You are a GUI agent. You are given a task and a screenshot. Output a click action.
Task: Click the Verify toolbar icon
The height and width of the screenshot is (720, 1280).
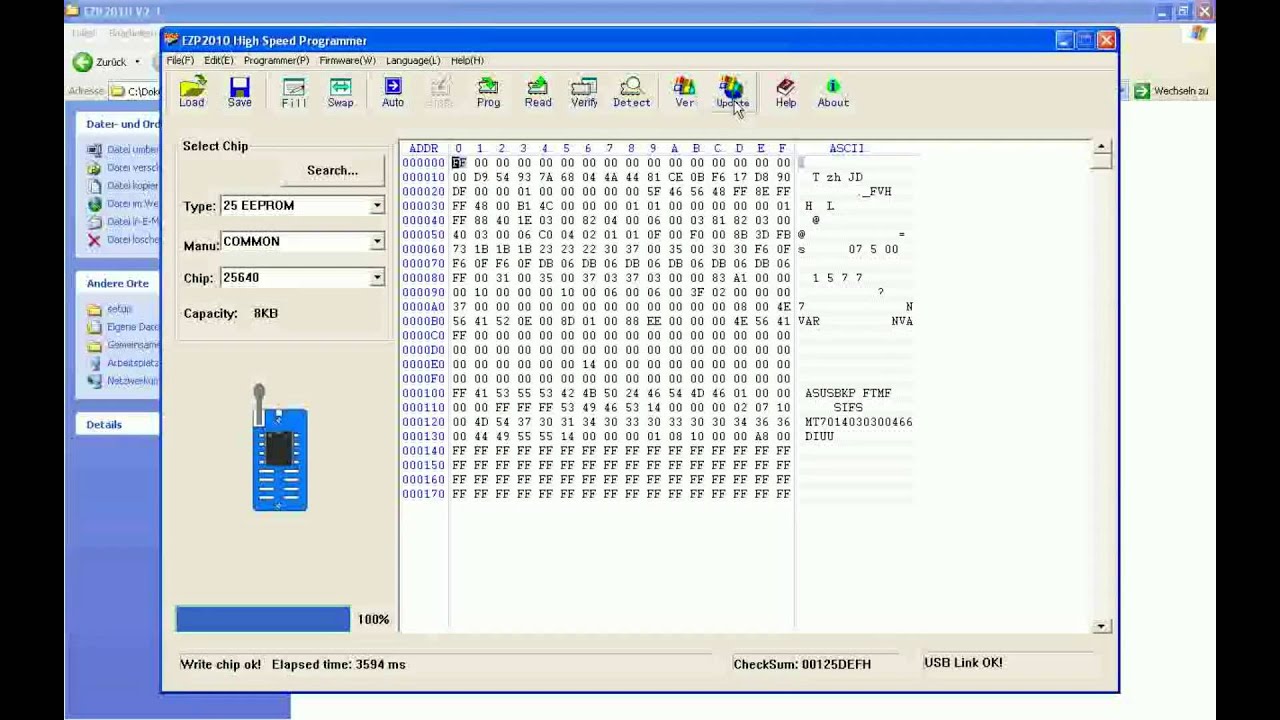click(584, 92)
